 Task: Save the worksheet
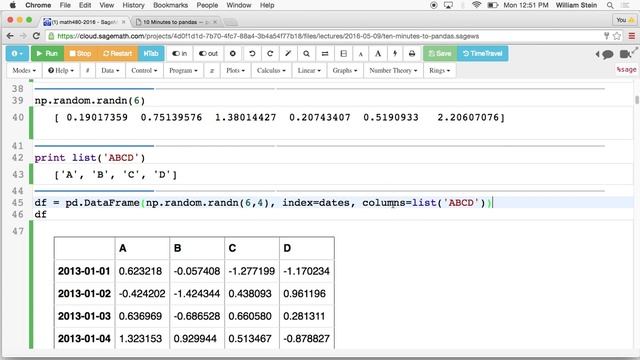(x=440, y=53)
